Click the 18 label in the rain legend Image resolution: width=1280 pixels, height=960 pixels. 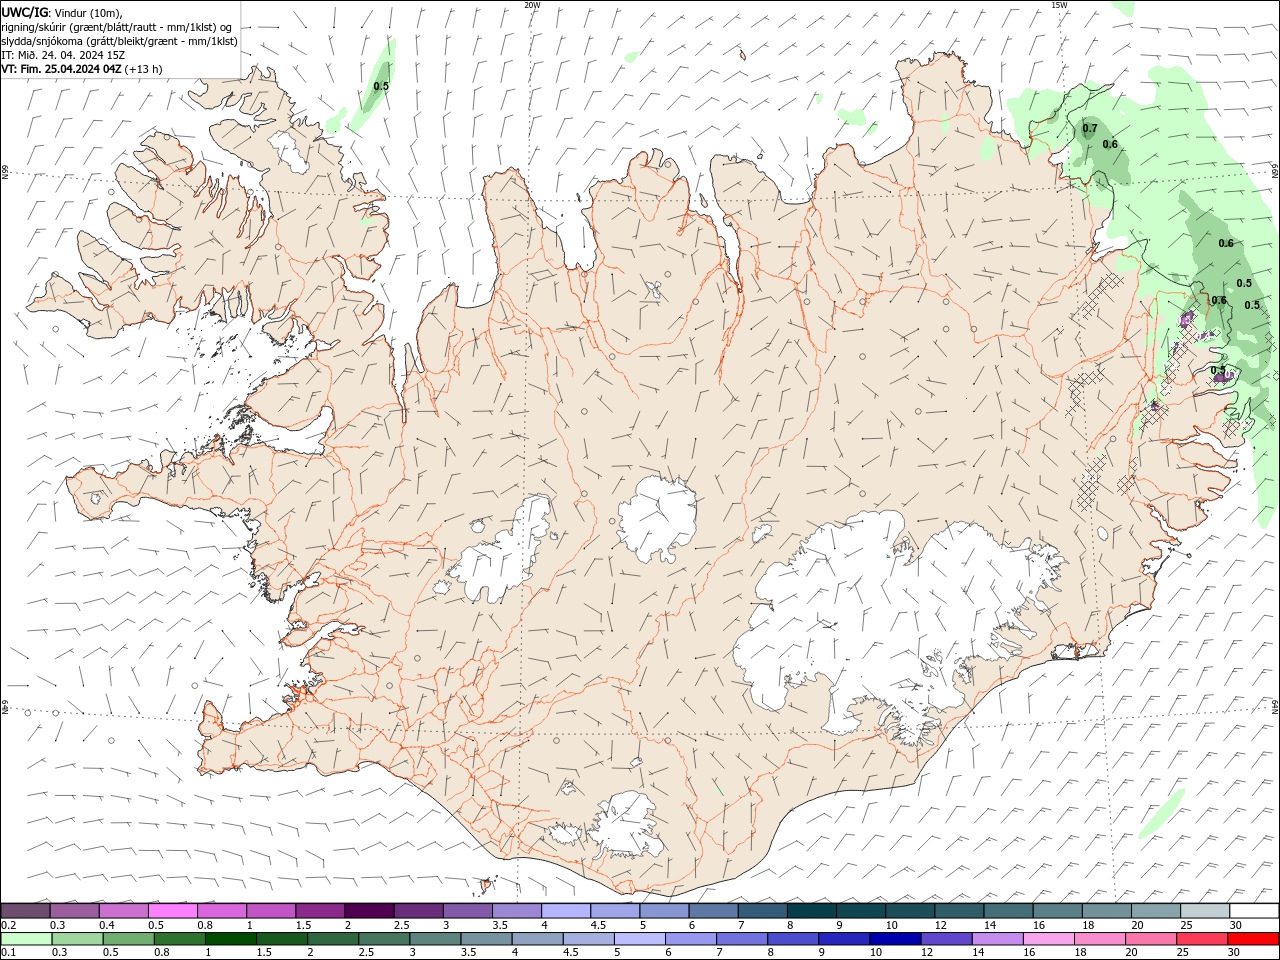pos(1080,953)
